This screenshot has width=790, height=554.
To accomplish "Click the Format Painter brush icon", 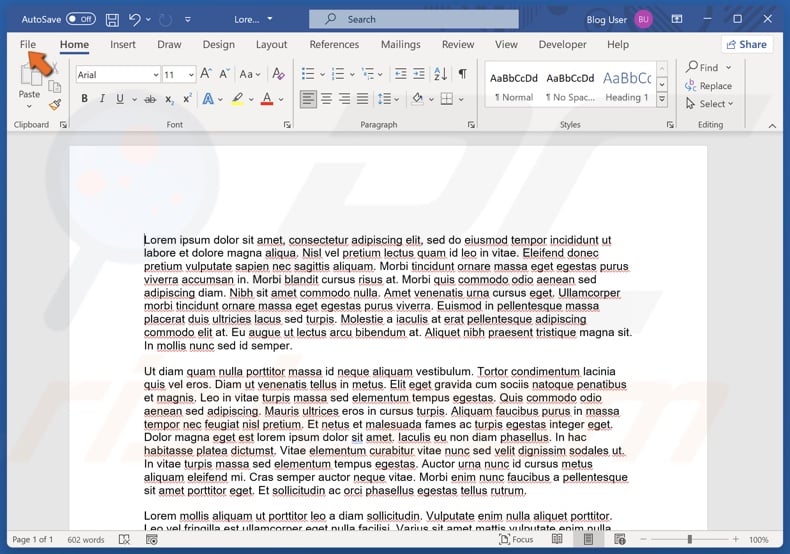I will pos(55,104).
